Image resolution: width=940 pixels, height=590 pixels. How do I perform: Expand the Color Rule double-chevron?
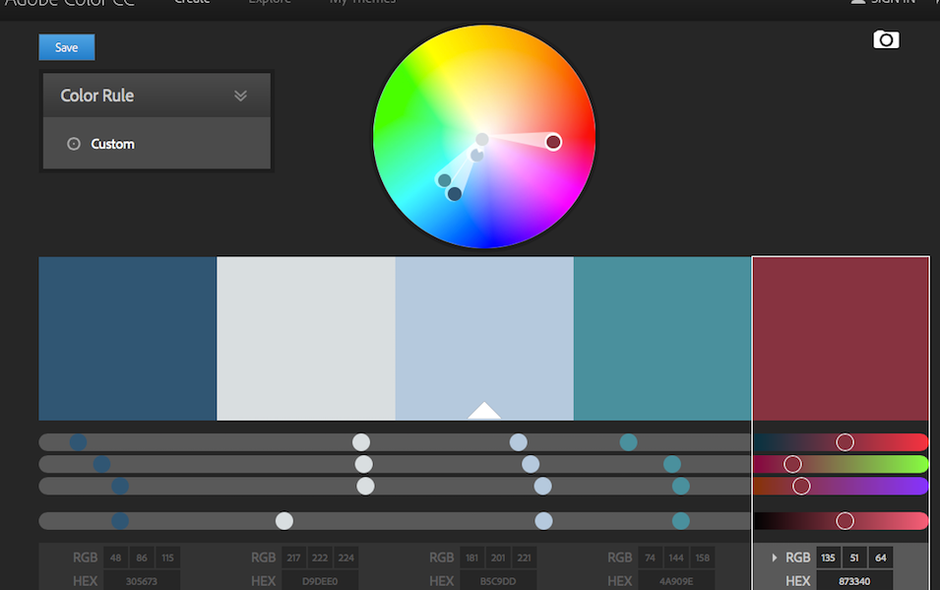[x=240, y=95]
